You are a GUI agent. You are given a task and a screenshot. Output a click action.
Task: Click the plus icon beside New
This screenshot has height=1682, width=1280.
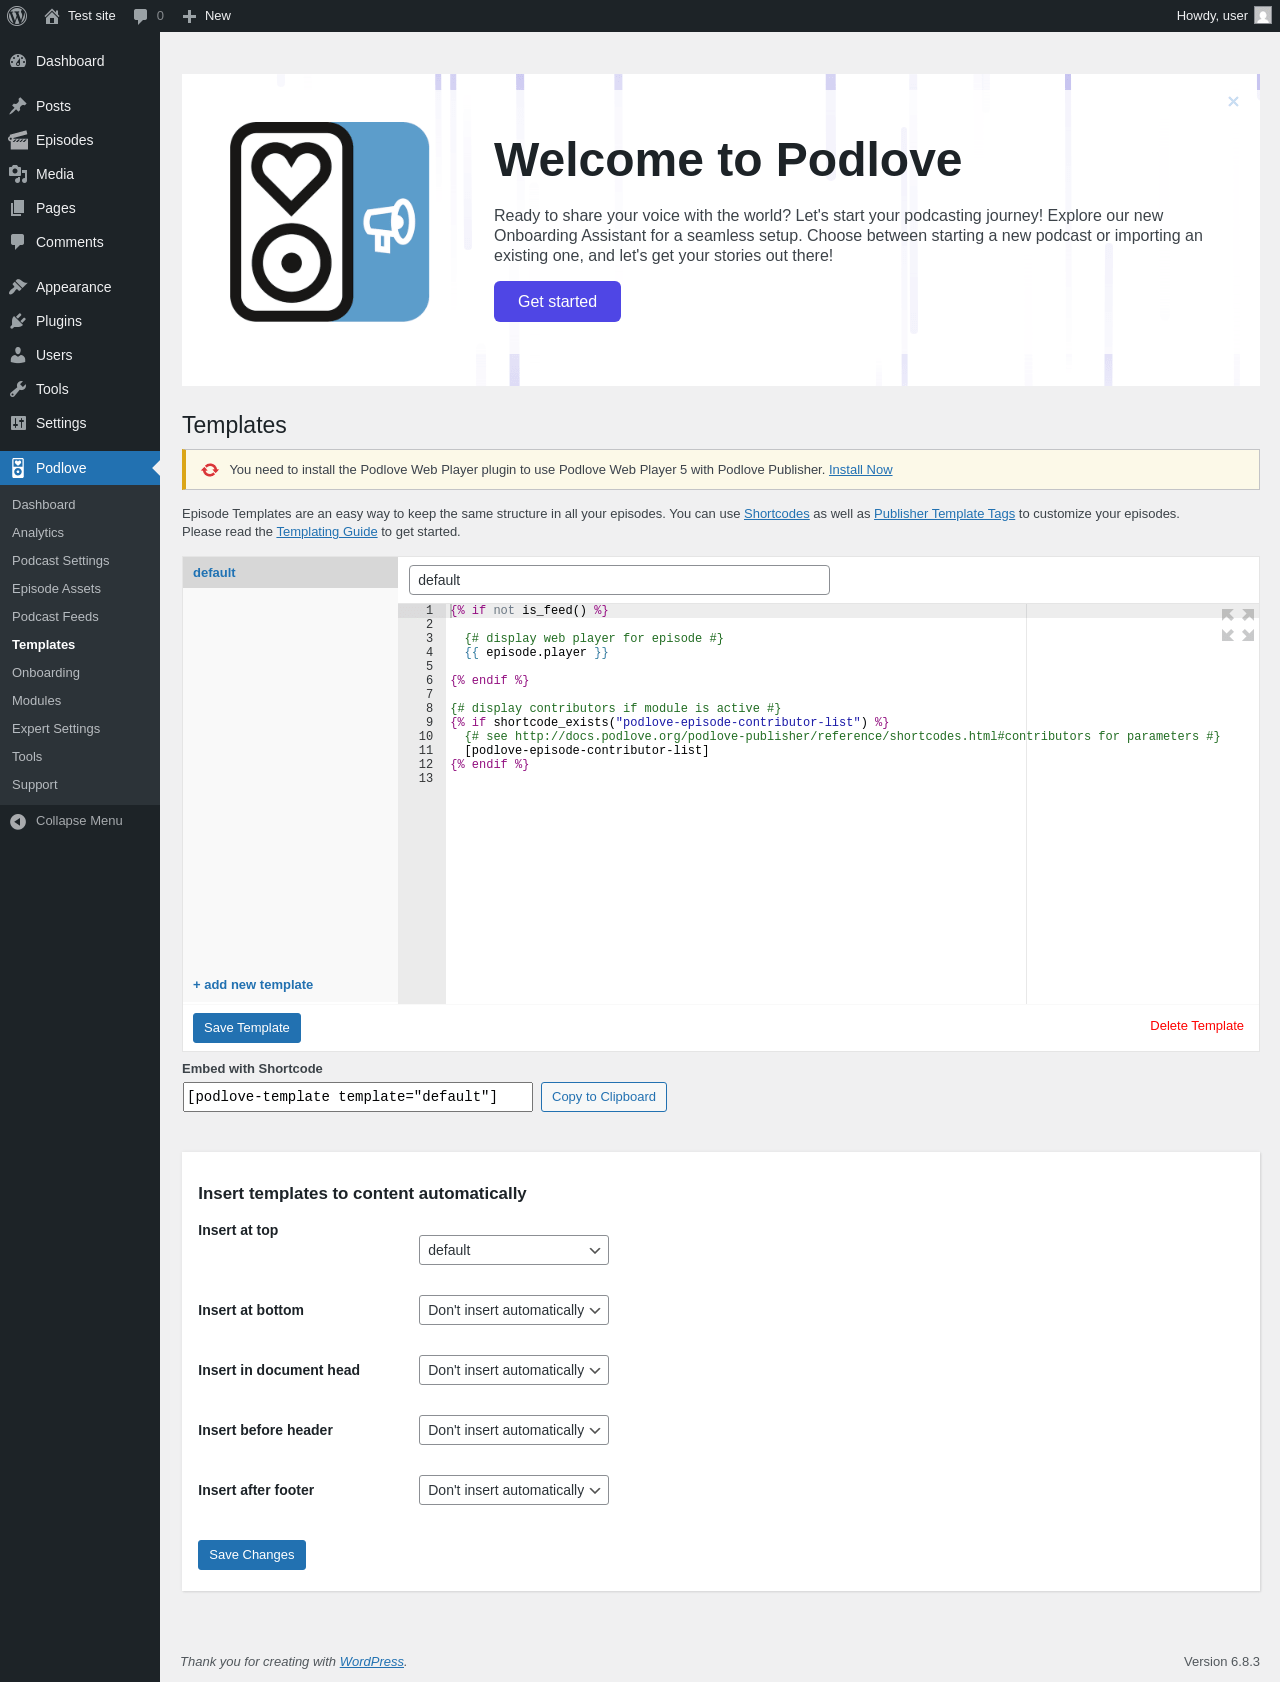click(189, 16)
